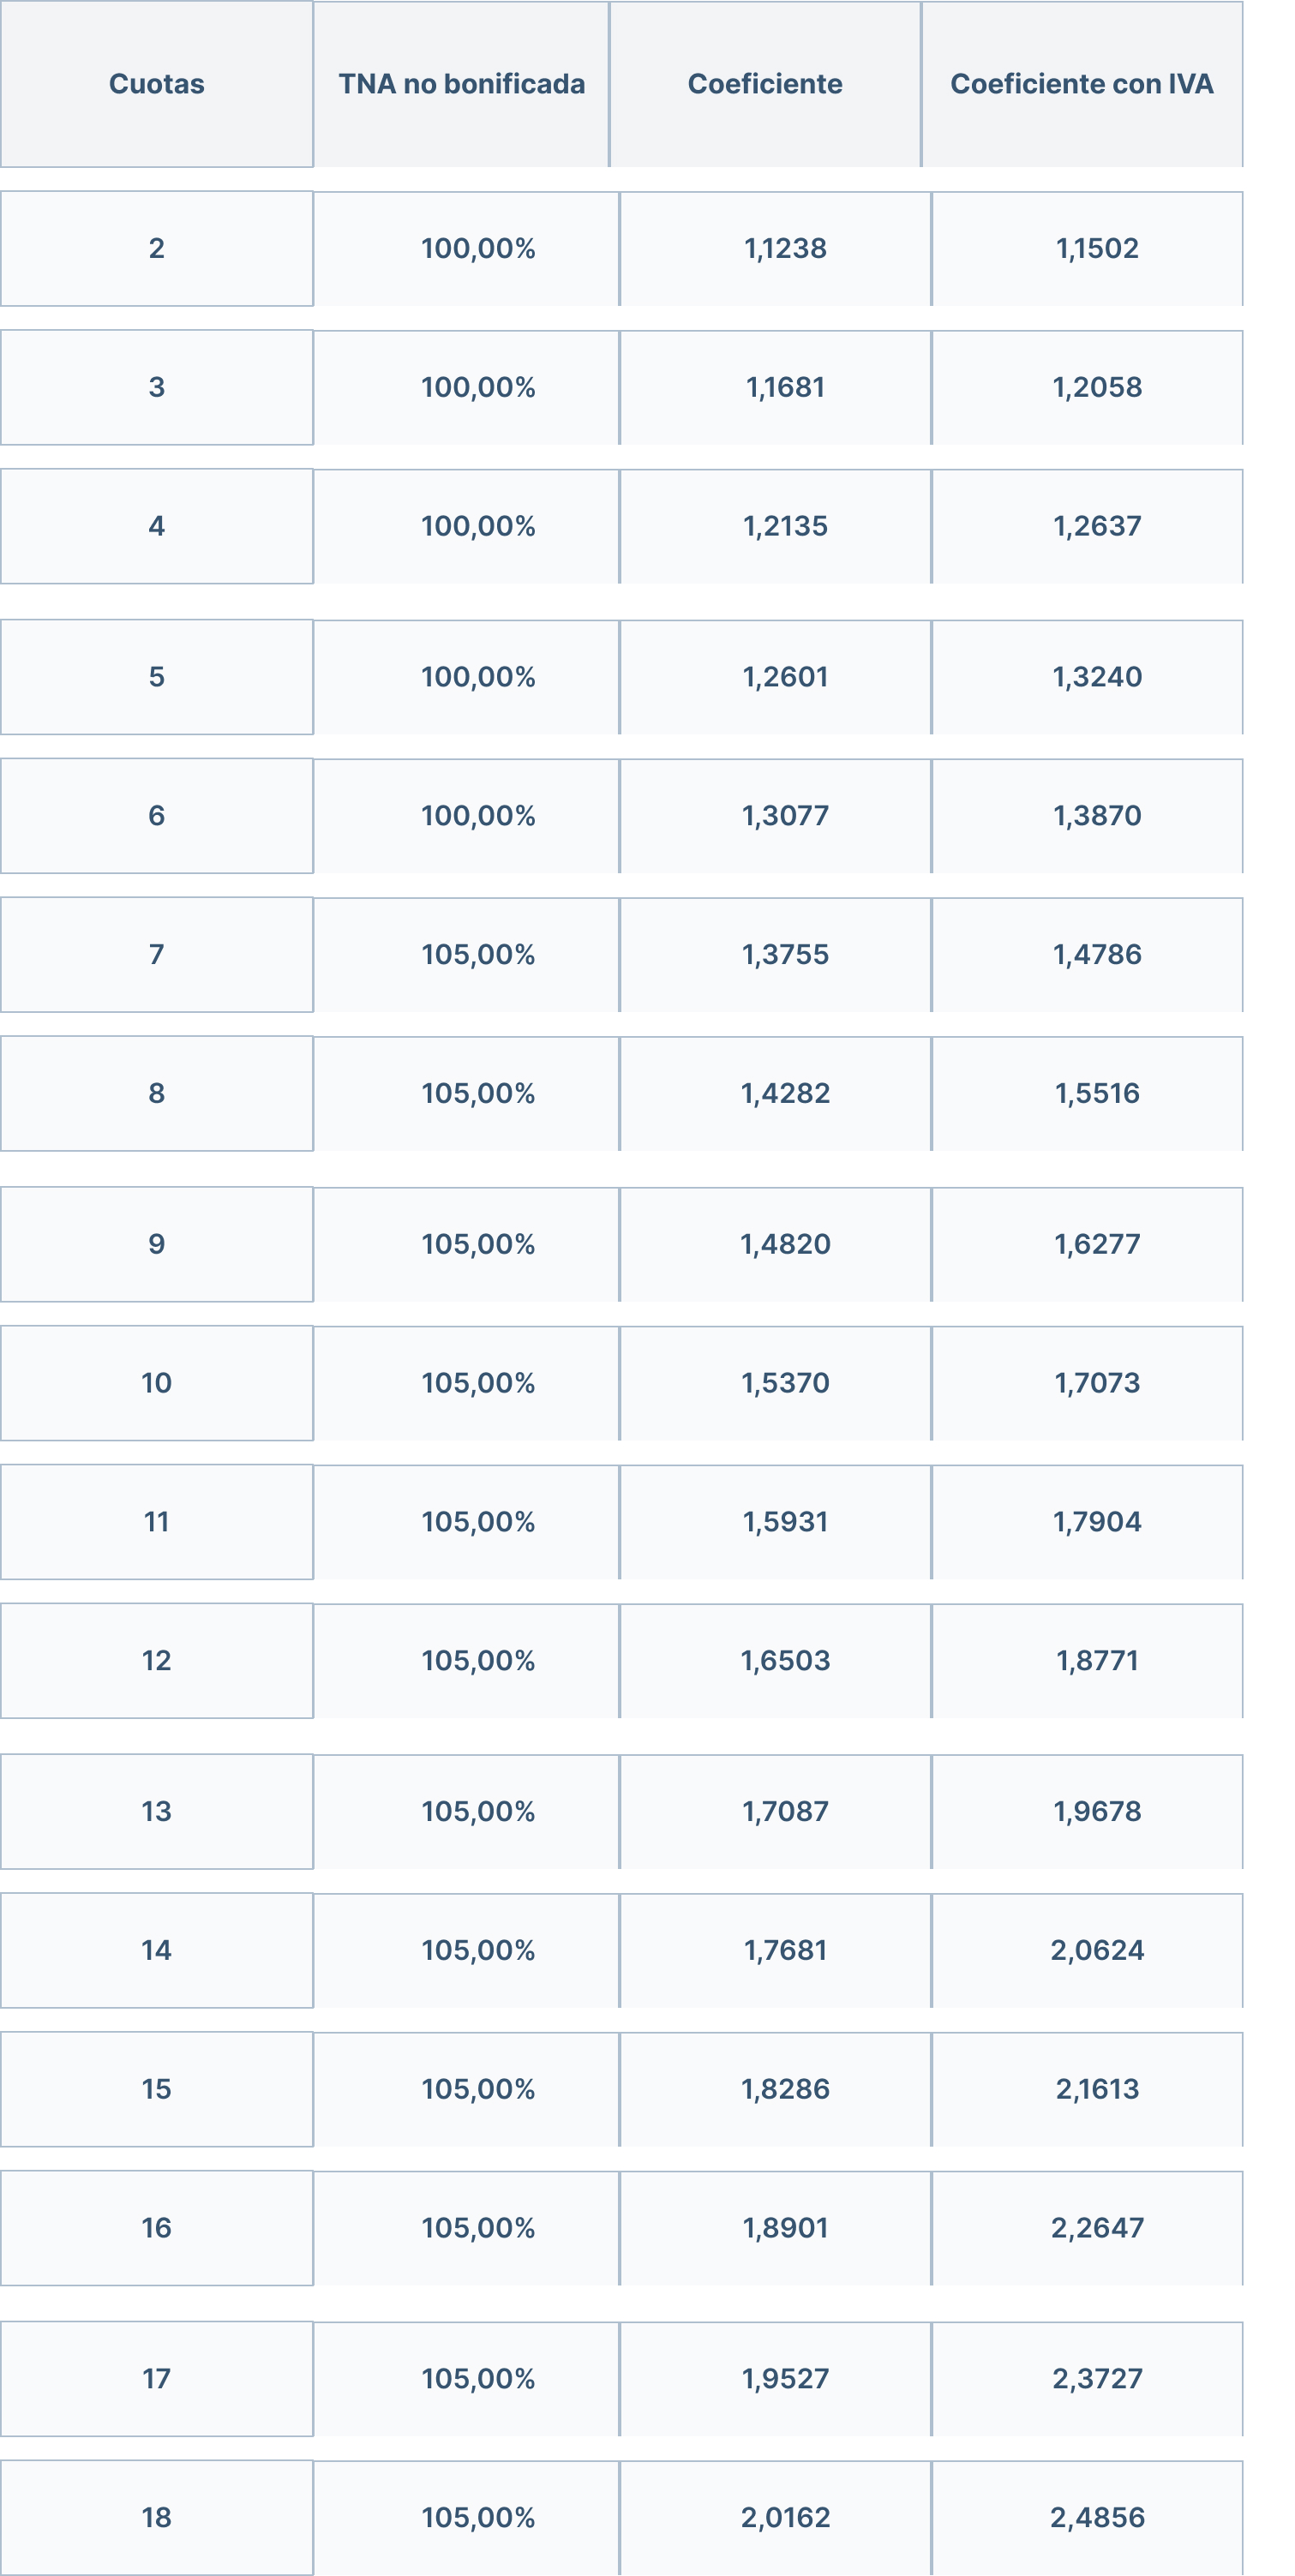Select the 105,00% rate for 7 cuotas

click(x=478, y=955)
